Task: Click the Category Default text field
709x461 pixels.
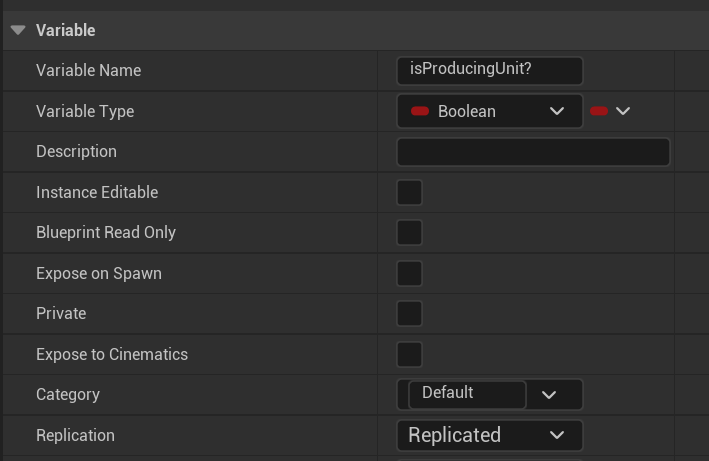Action: tap(466, 394)
